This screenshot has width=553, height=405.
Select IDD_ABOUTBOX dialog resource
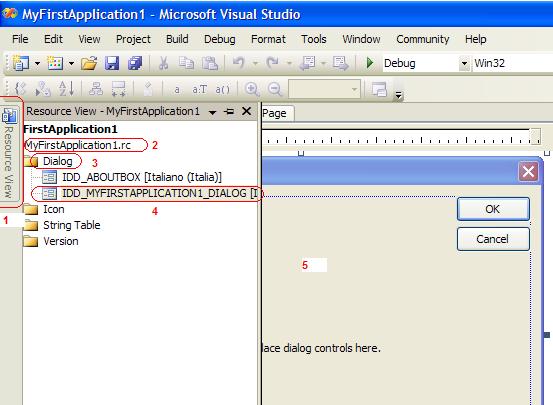(142, 177)
